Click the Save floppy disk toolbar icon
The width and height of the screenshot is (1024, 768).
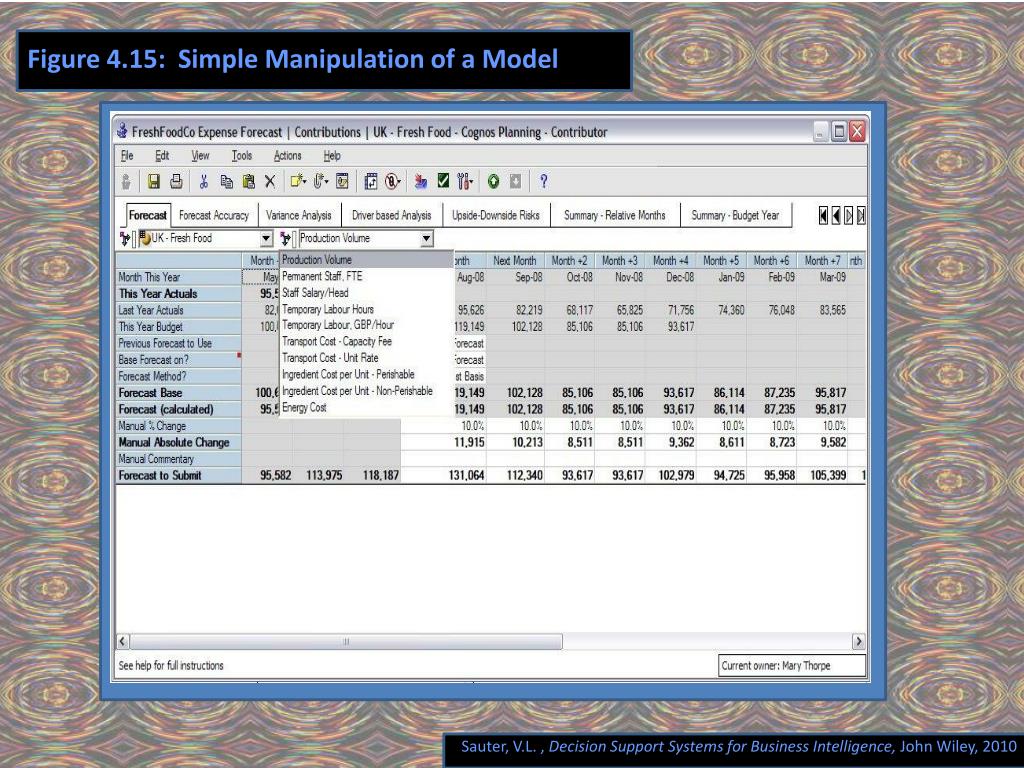click(x=154, y=182)
